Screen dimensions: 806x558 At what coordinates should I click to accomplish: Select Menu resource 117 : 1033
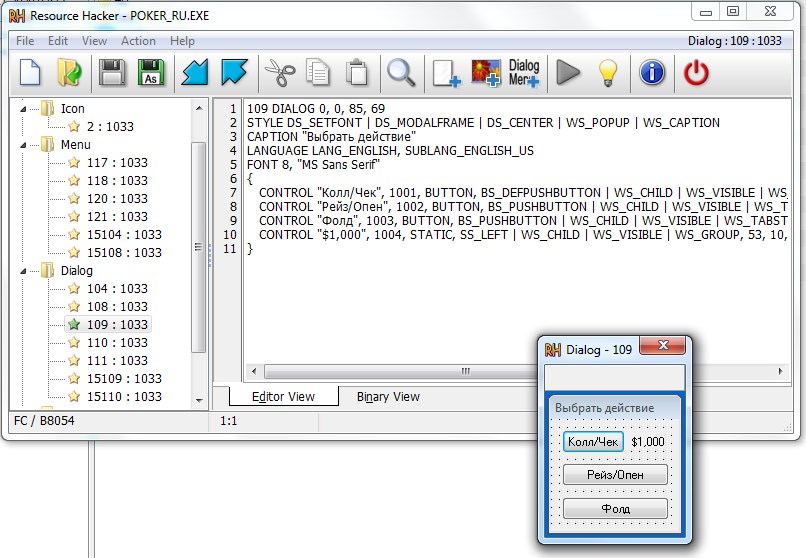click(117, 162)
